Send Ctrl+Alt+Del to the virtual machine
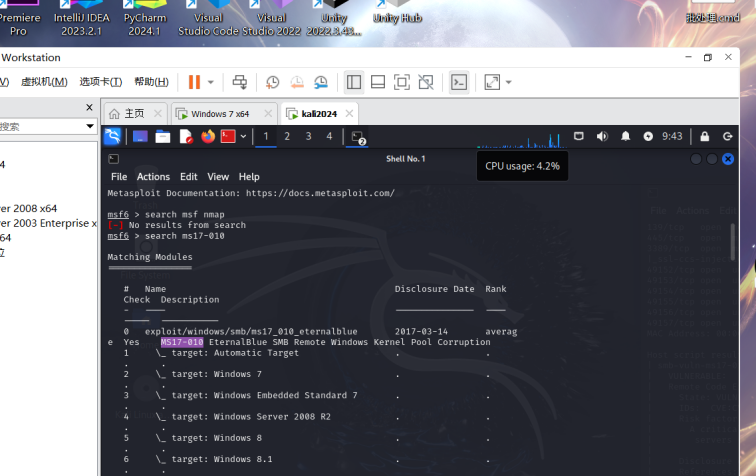 click(239, 82)
